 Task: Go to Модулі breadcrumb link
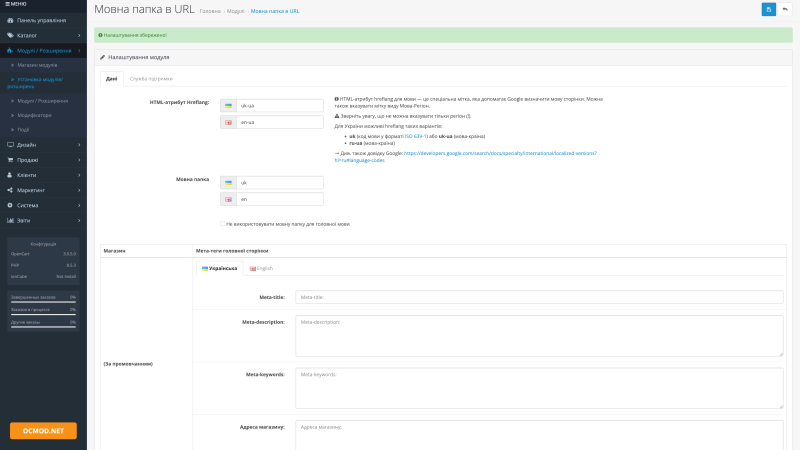(x=235, y=11)
